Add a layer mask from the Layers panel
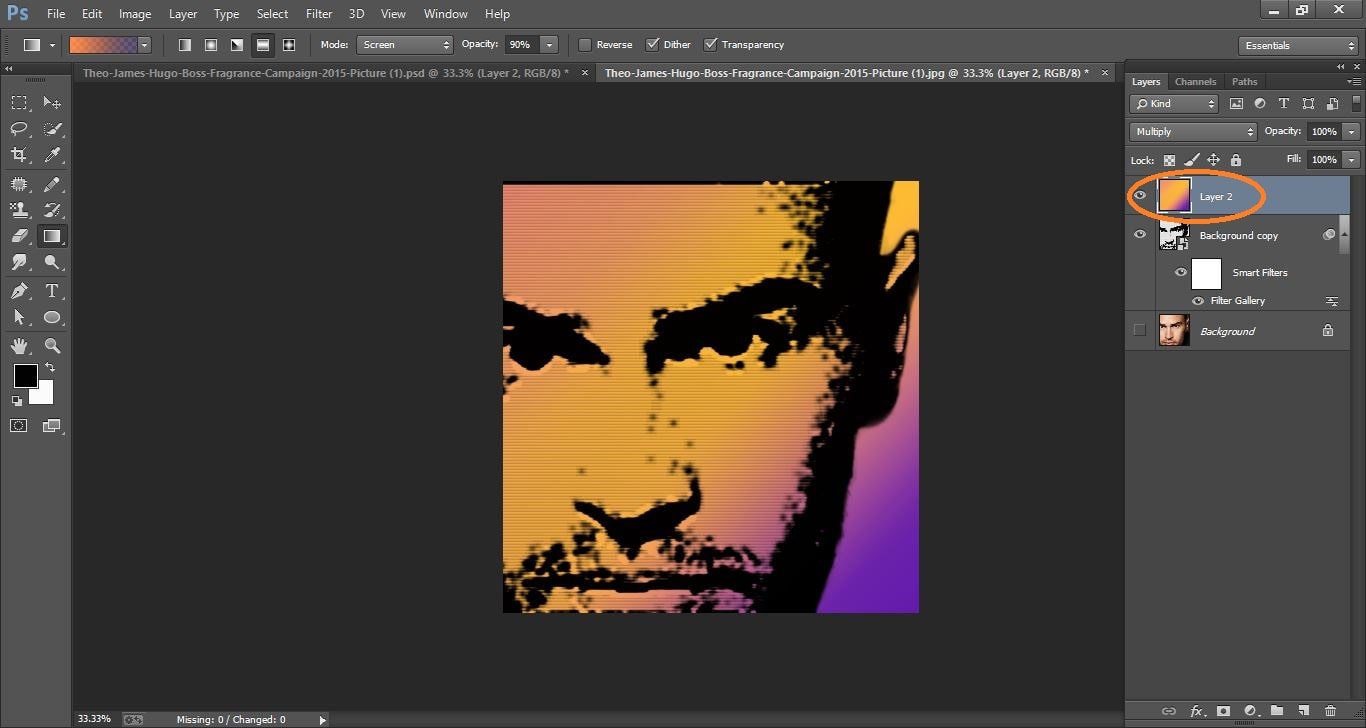Image resolution: width=1366 pixels, height=728 pixels. [1223, 710]
